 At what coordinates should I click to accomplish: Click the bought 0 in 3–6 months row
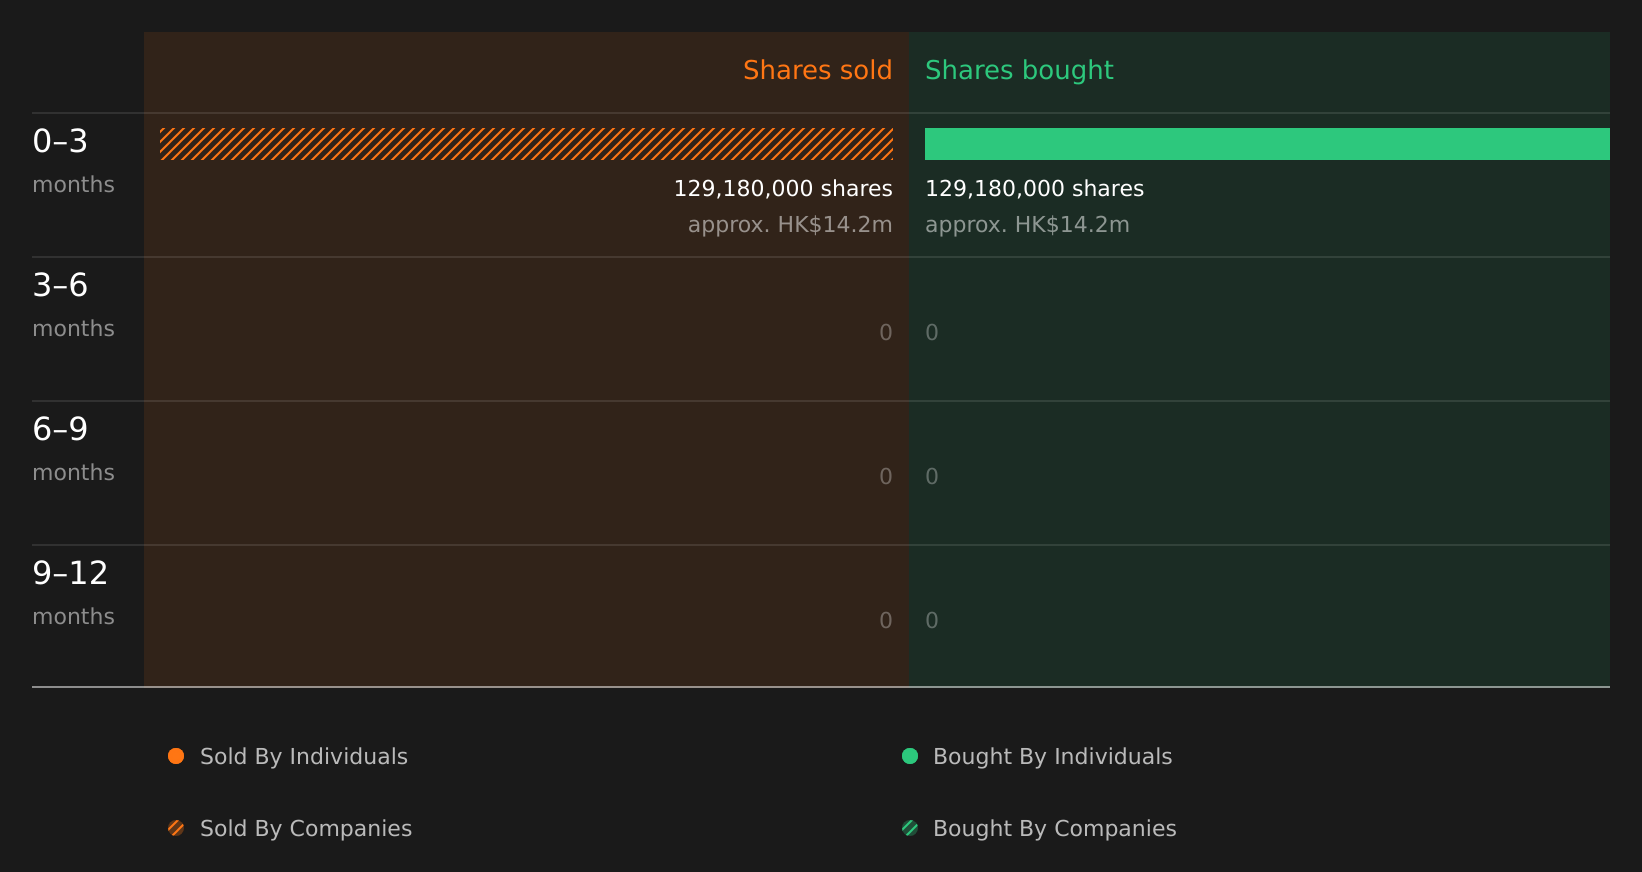(932, 333)
